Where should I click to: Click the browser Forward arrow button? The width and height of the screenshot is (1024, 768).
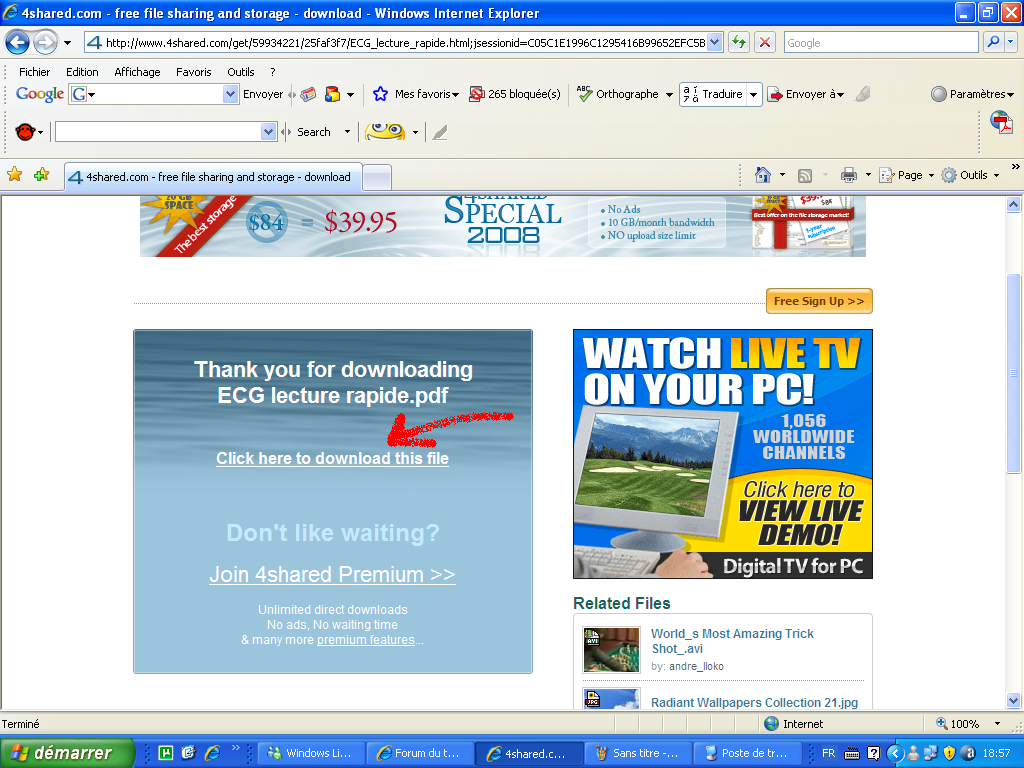pyautogui.click(x=45, y=43)
